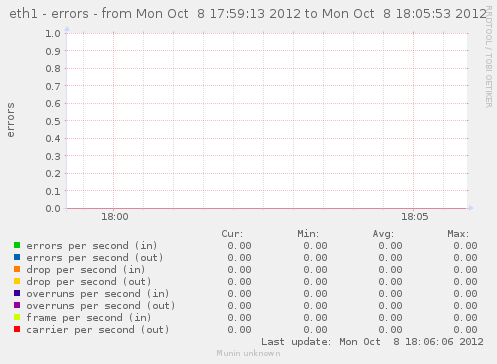Select the 'carrier per second (out)' label
The width and height of the screenshot is (497, 364).
point(98,330)
